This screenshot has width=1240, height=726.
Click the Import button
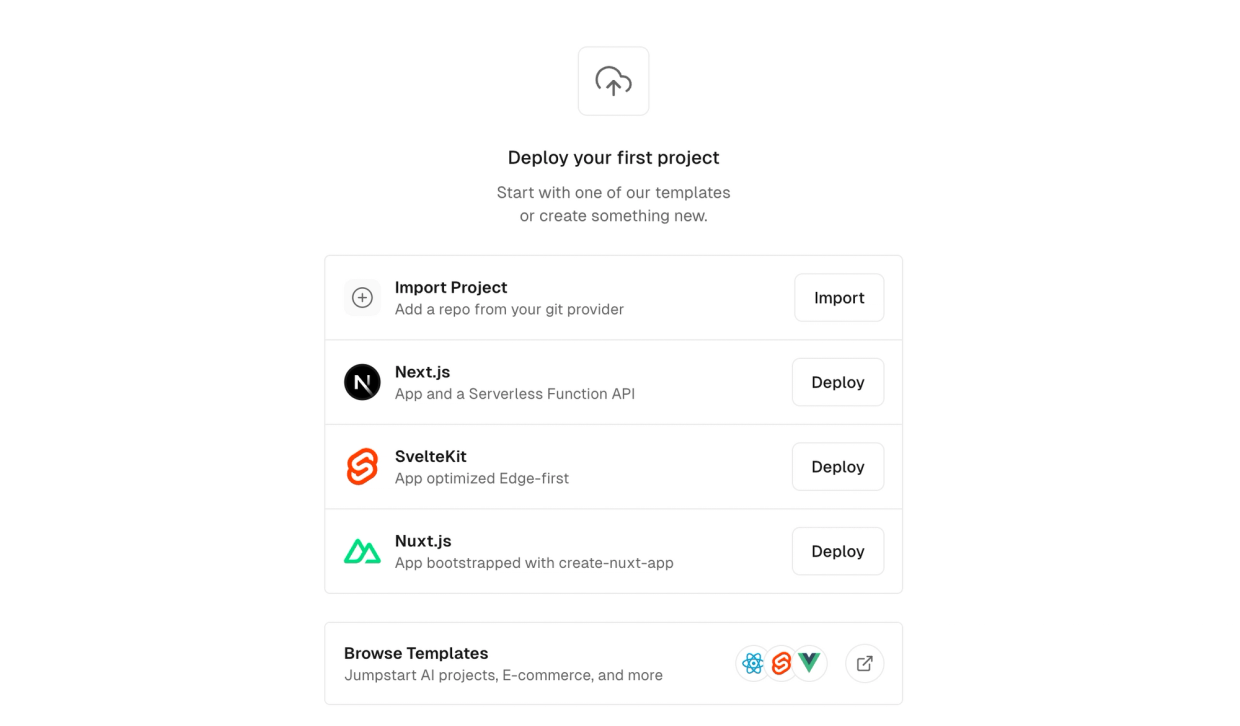pyautogui.click(x=839, y=297)
